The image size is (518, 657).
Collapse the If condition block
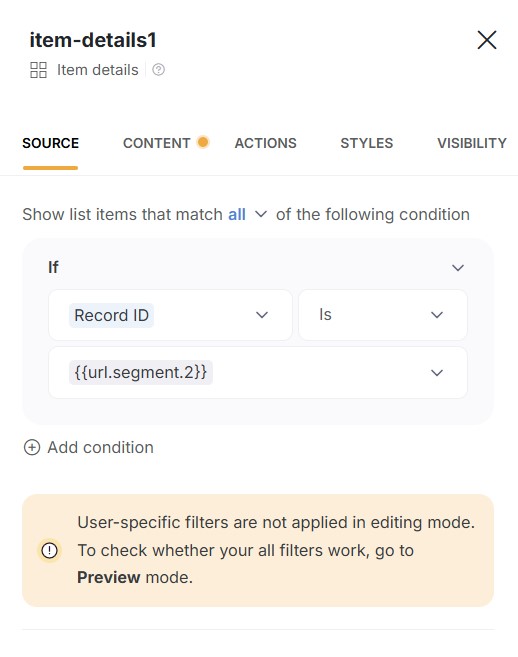click(x=458, y=267)
